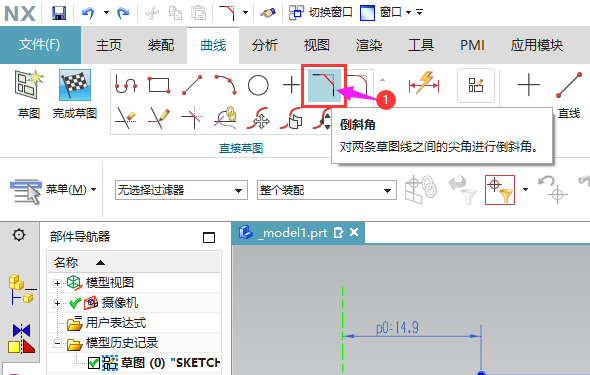Image resolution: width=590 pixels, height=375 pixels.
Task: Open dropdown arrow next to snap filter icon
Action: pyautogui.click(x=525, y=189)
